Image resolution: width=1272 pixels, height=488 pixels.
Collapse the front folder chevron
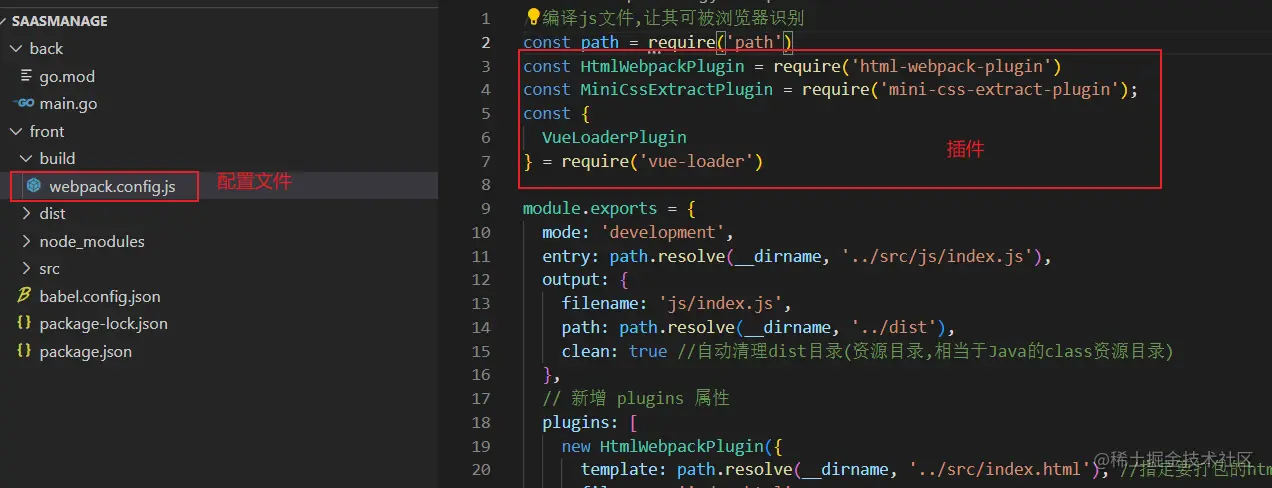(15, 132)
